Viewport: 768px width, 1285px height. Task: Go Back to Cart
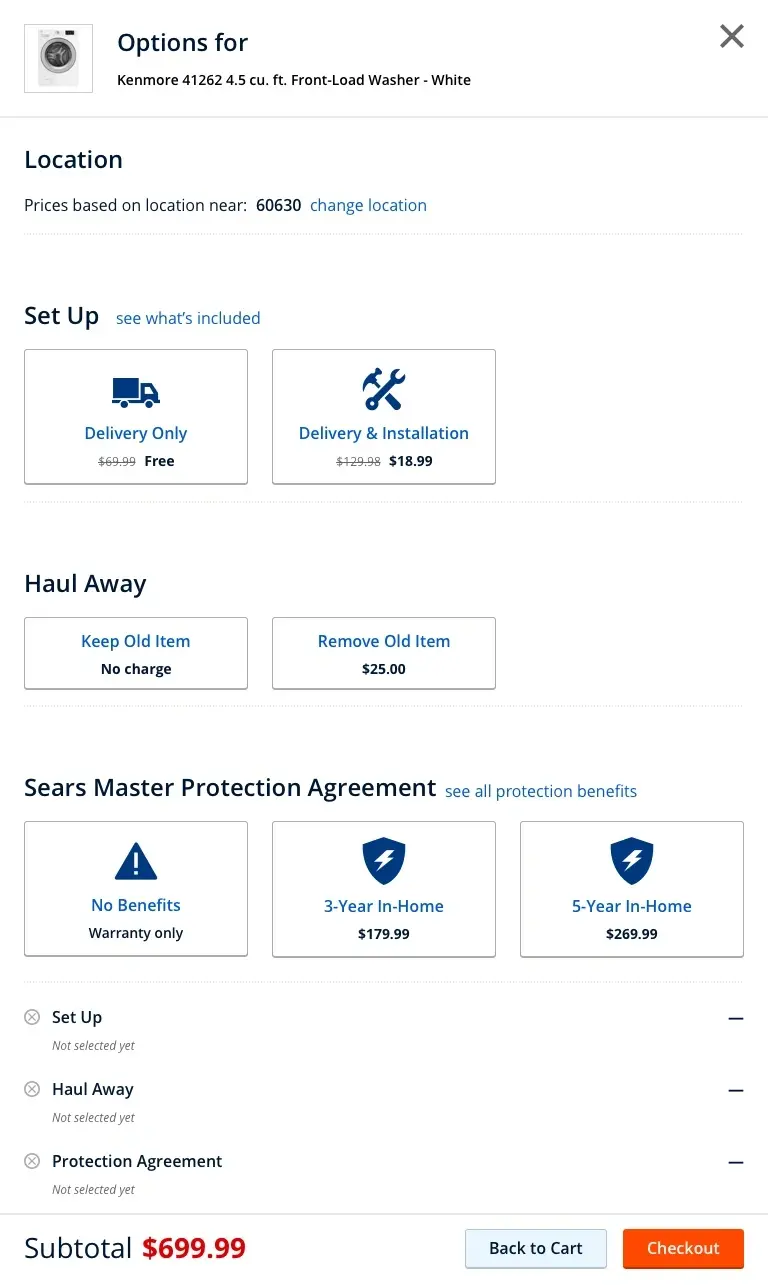pos(536,1248)
